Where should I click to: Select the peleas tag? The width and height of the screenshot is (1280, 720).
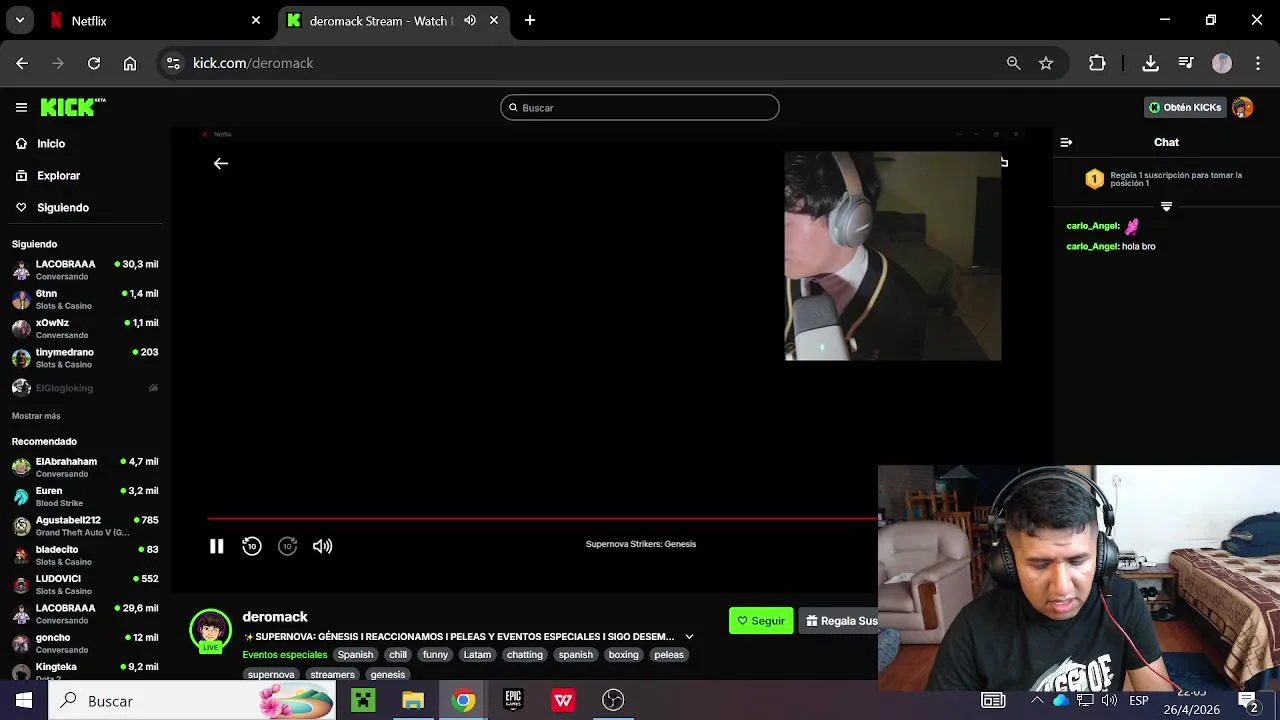pos(669,655)
